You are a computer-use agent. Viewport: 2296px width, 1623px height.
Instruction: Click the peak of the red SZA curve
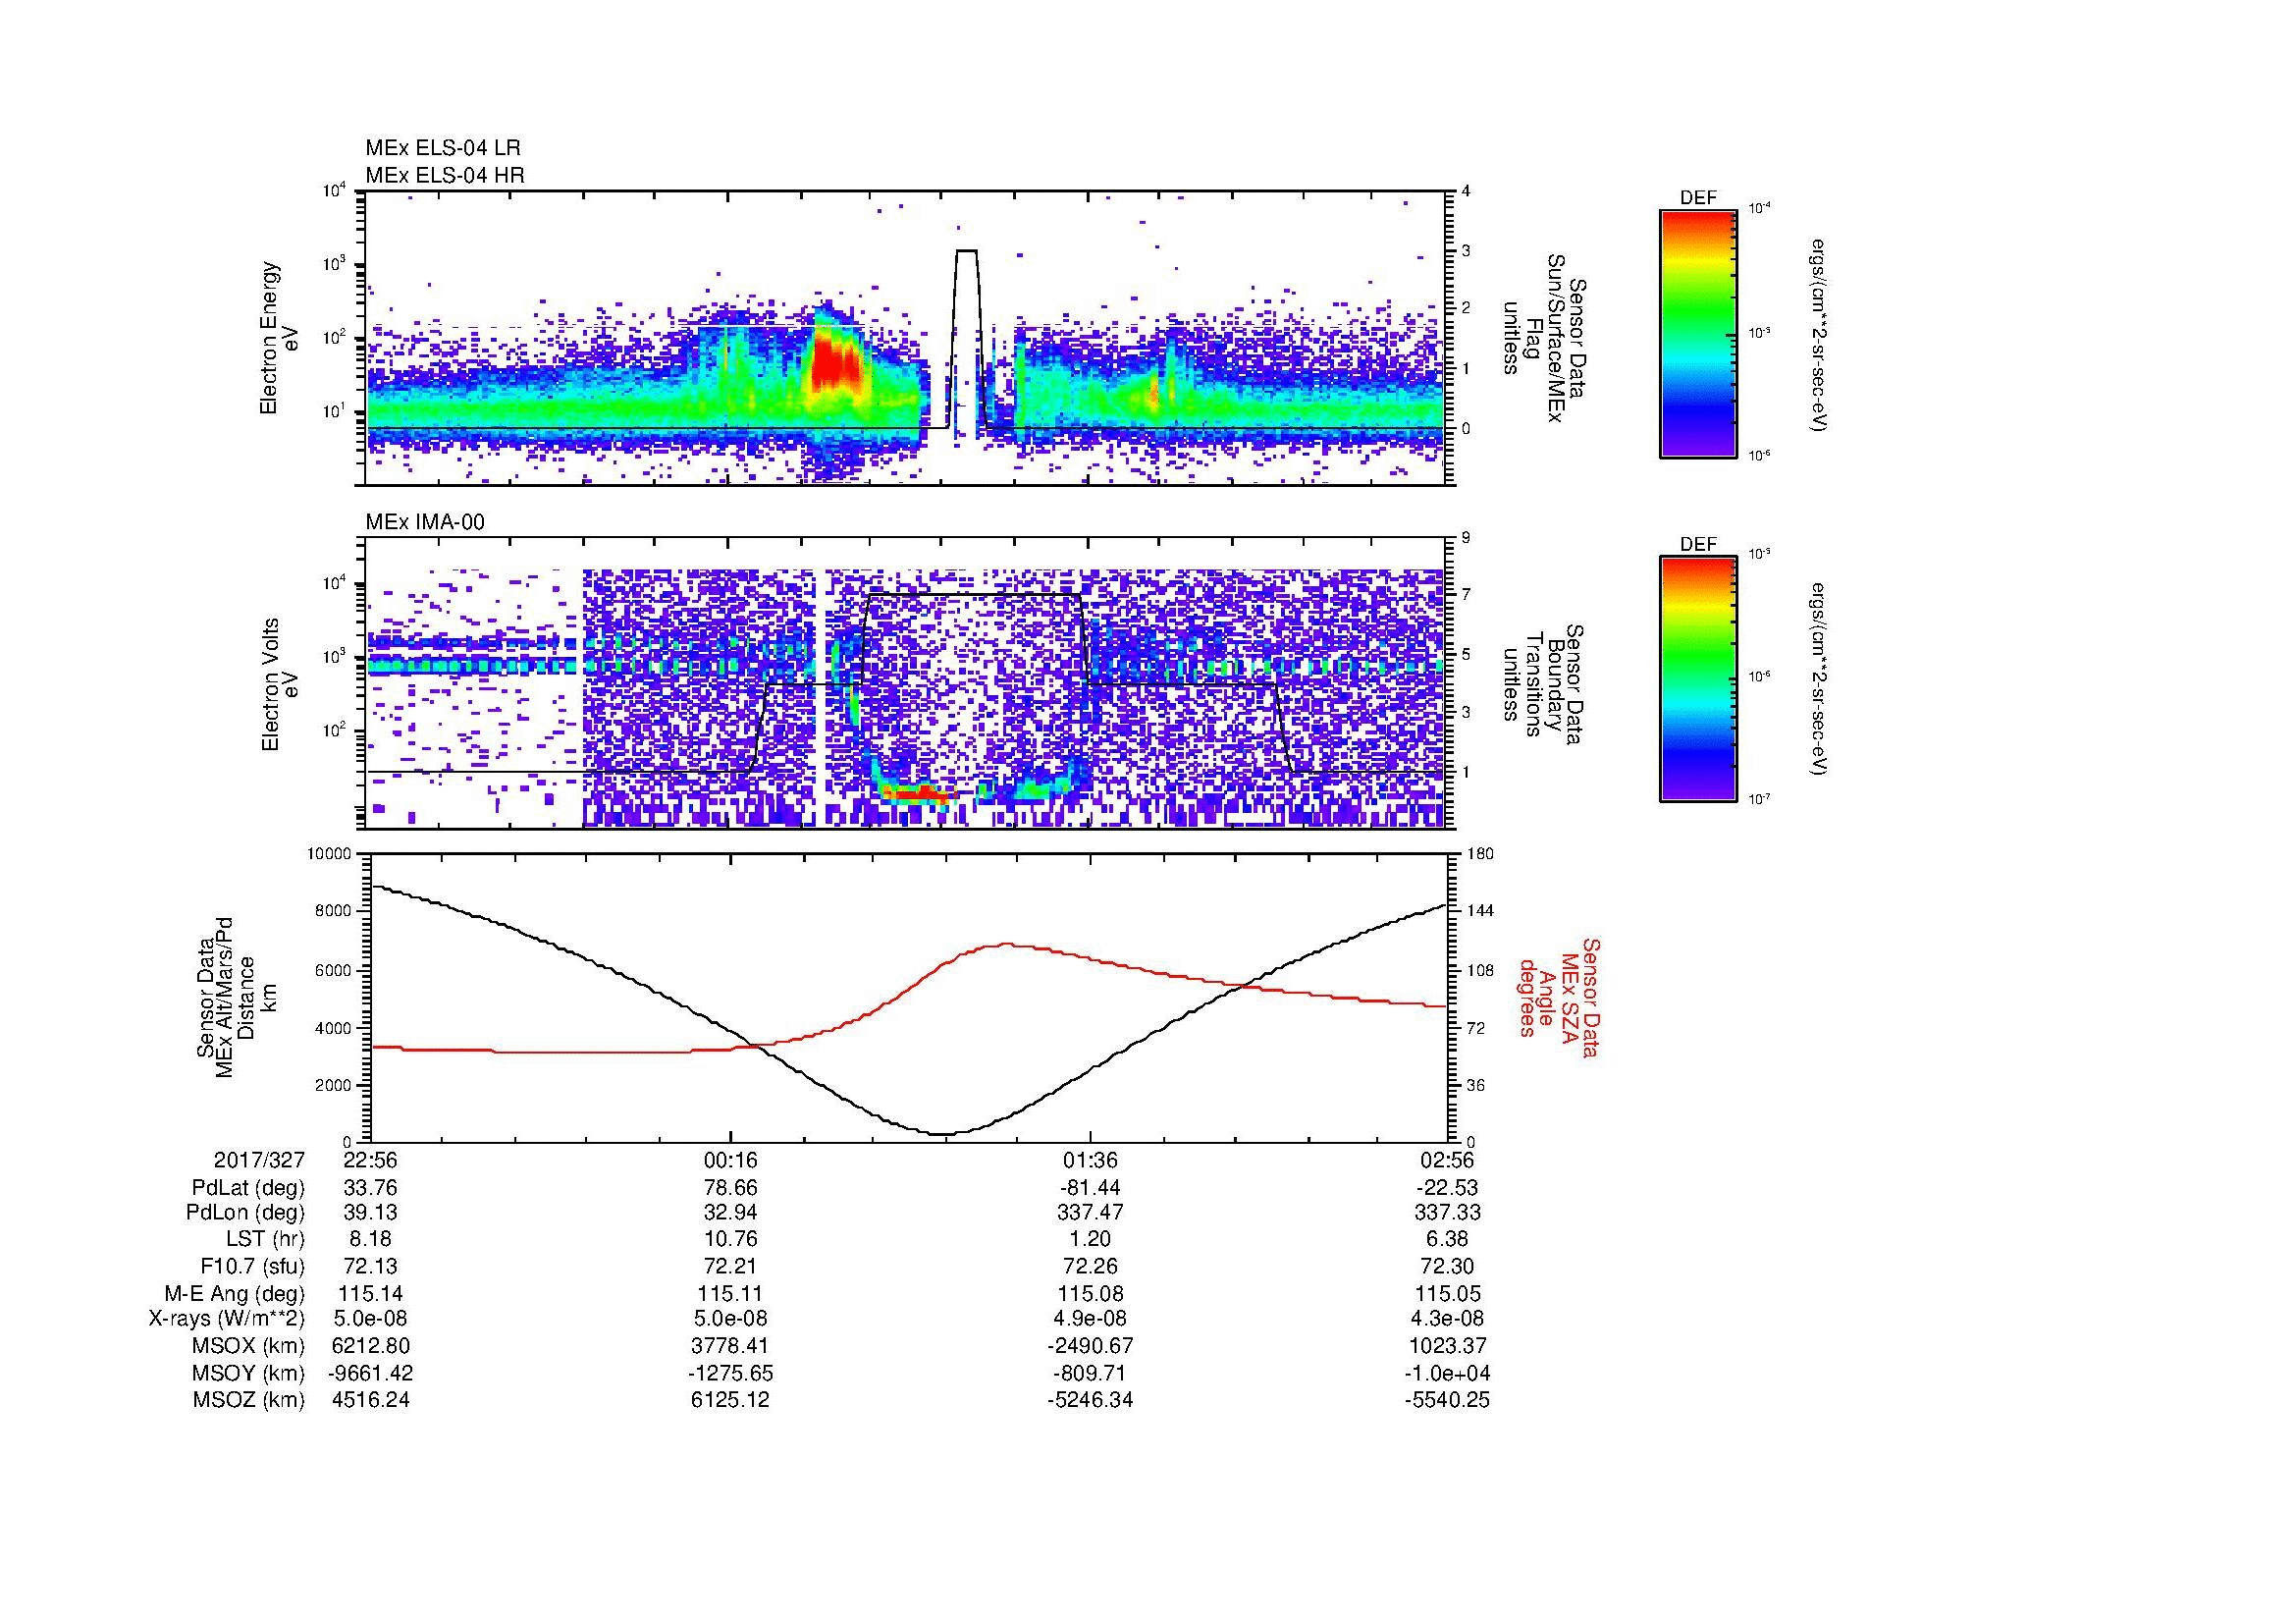pos(1006,944)
